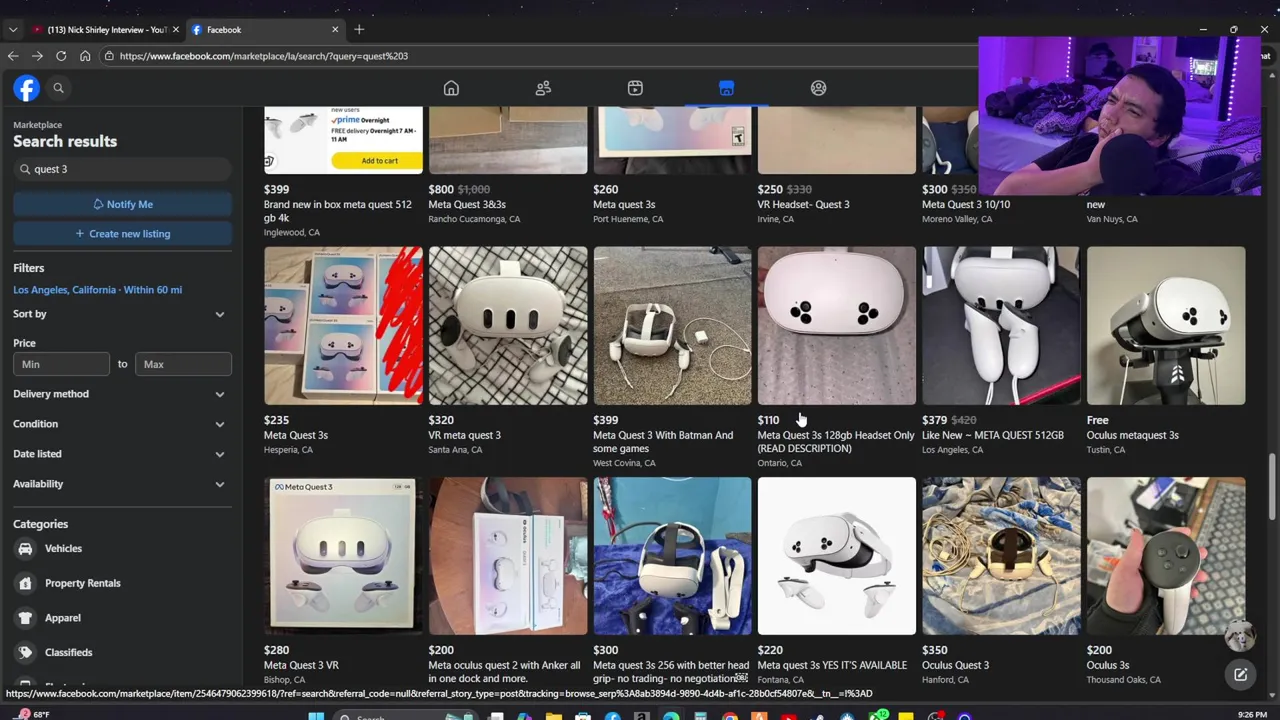The height and width of the screenshot is (720, 1280).
Task: Open the $300 quest 3s 256 listing thumbnail
Action: (672, 556)
